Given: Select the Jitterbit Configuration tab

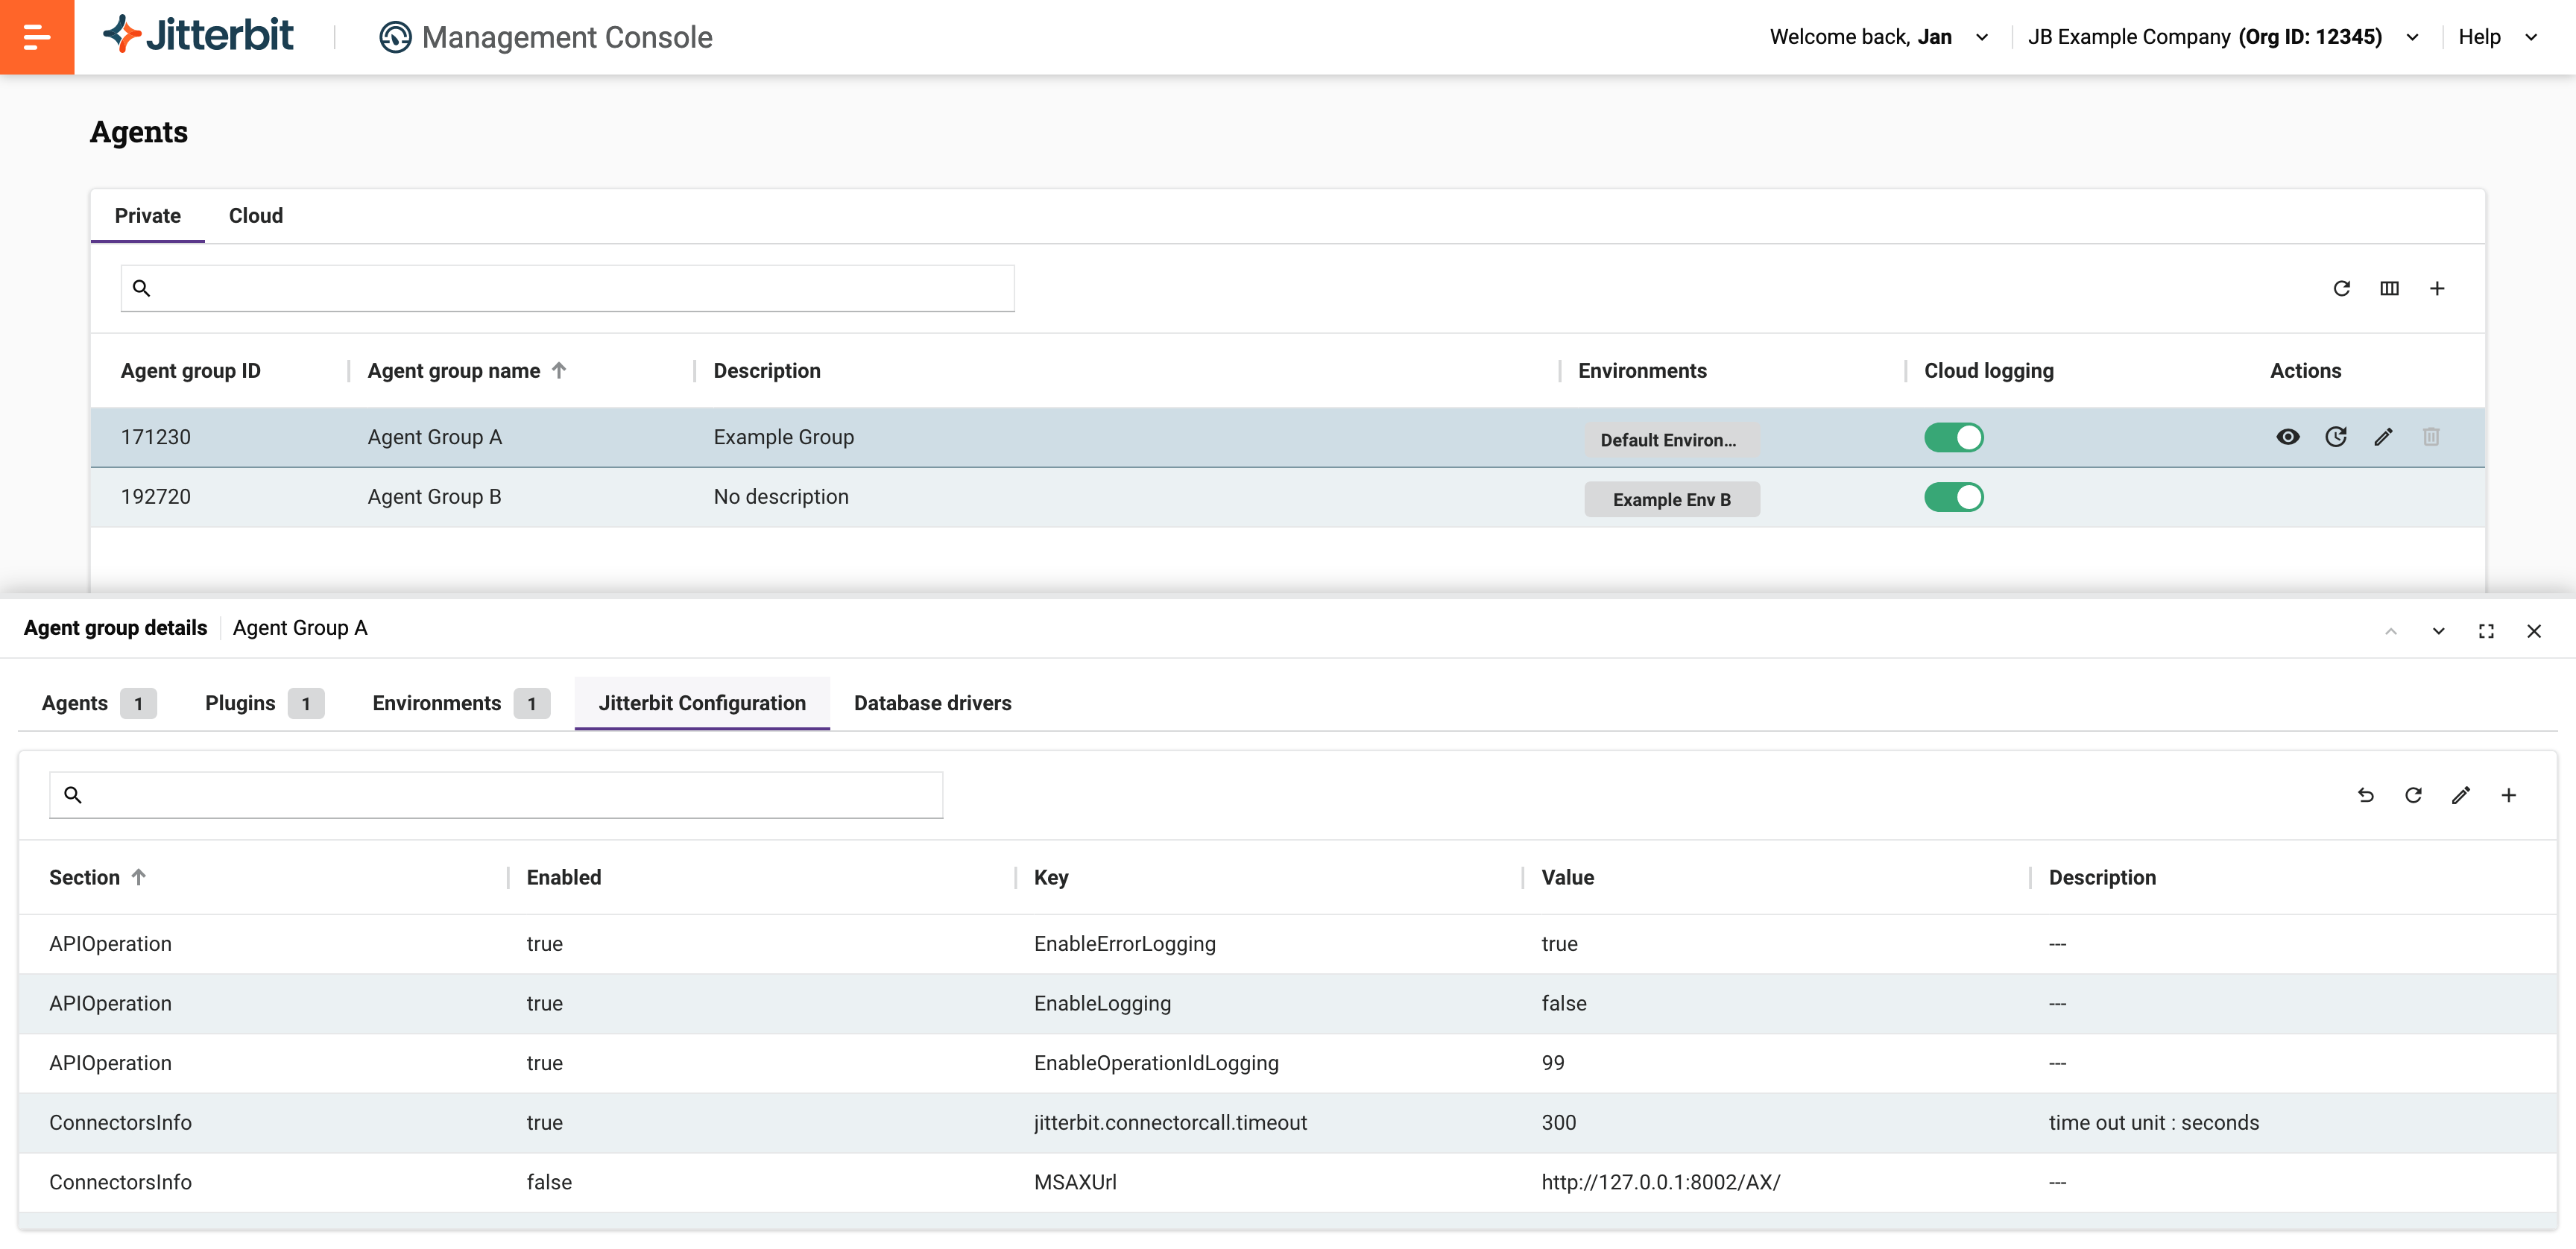Looking at the screenshot, I should pos(702,703).
